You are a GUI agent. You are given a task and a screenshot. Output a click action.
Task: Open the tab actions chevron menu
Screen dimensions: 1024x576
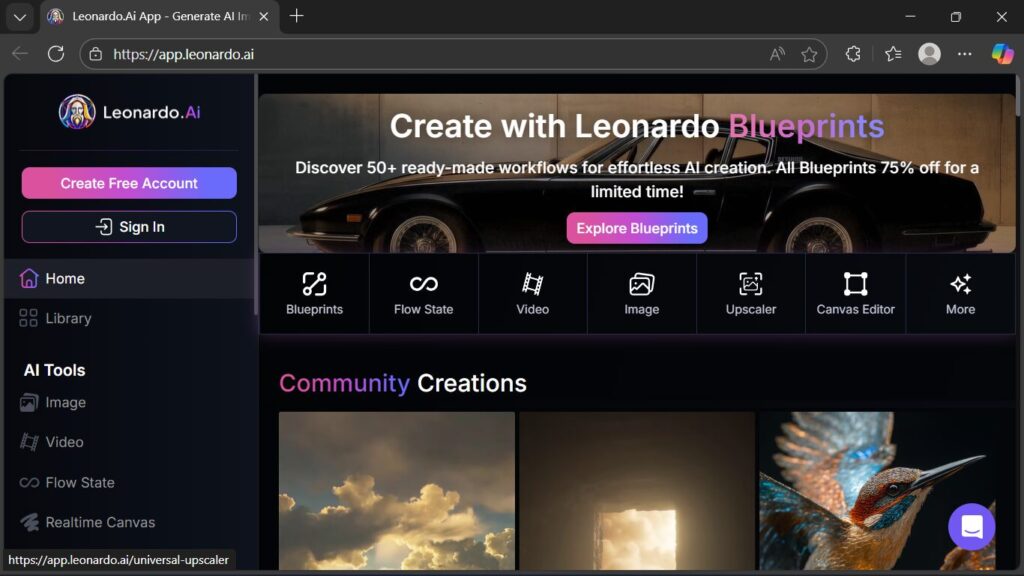click(19, 17)
